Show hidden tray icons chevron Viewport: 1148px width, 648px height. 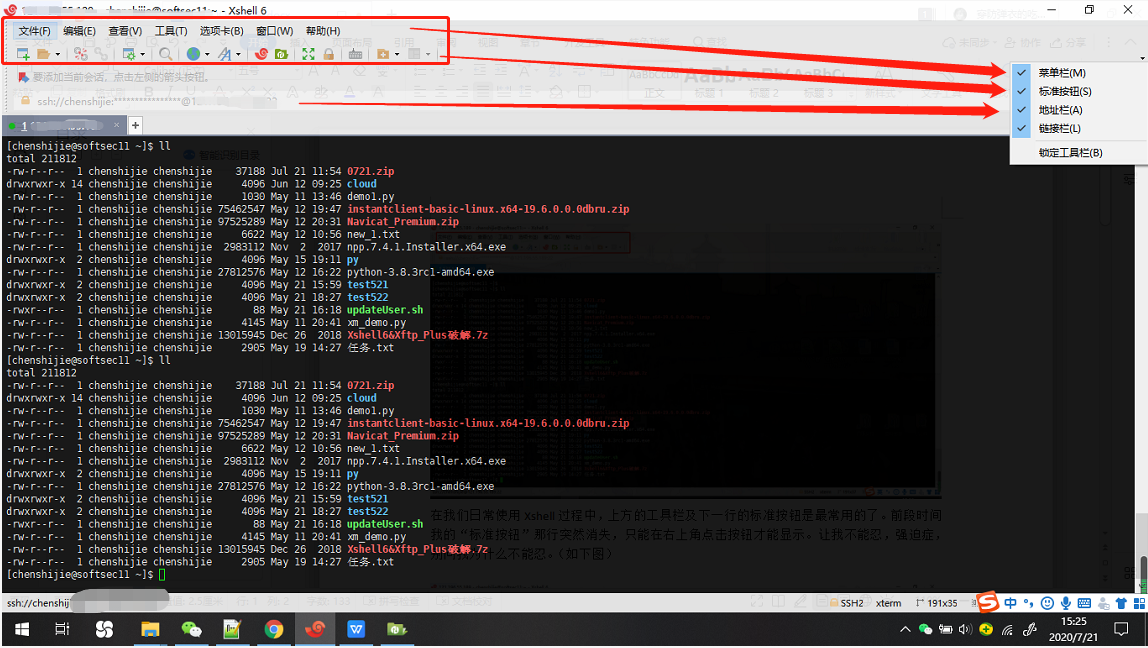click(x=906, y=629)
